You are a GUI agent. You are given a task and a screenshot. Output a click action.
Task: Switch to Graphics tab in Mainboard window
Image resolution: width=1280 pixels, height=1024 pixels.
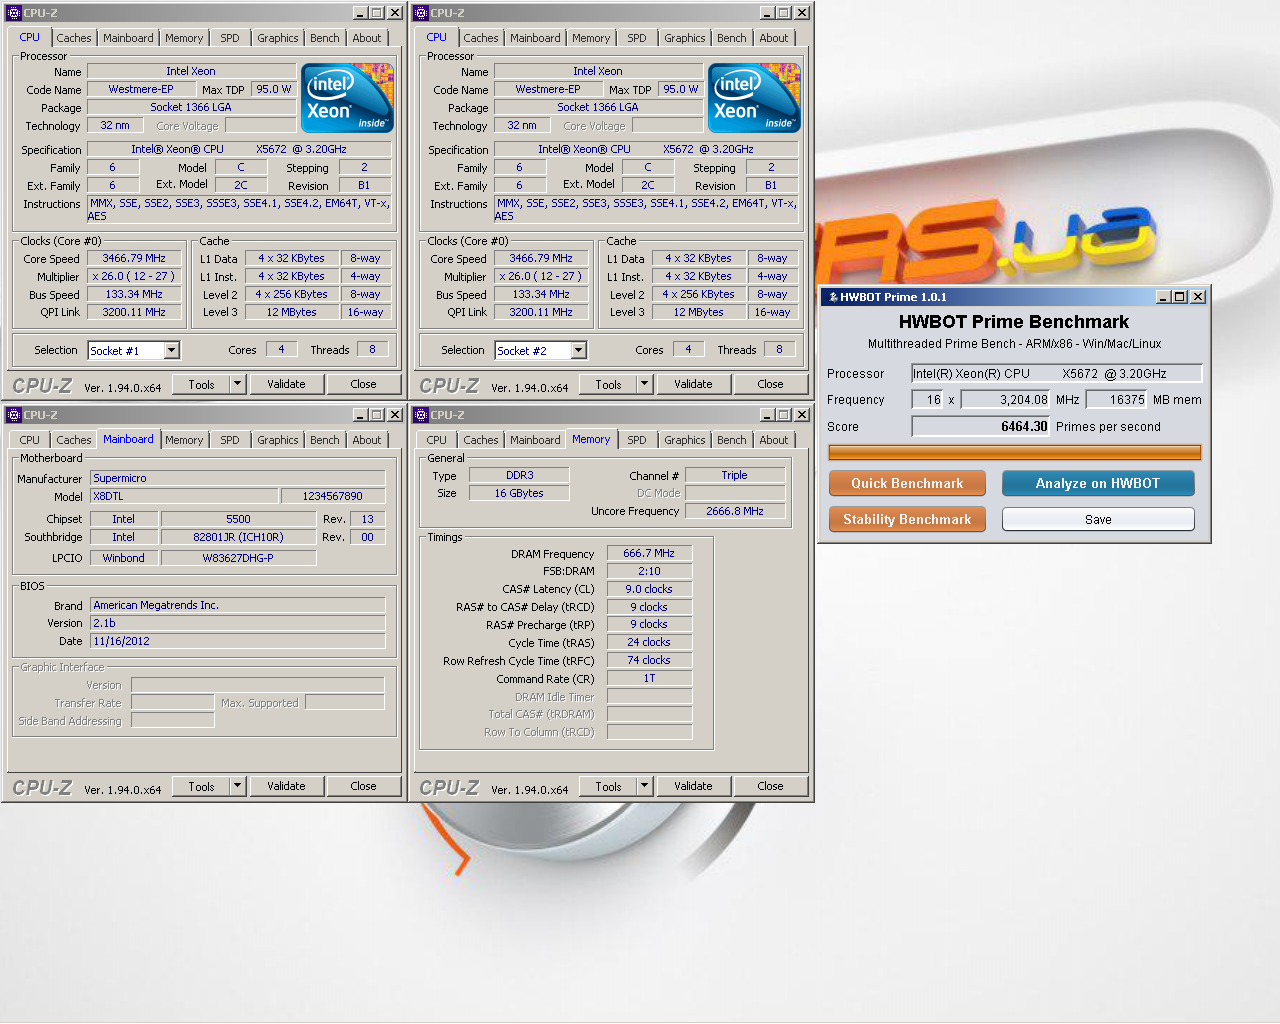pyautogui.click(x=277, y=440)
